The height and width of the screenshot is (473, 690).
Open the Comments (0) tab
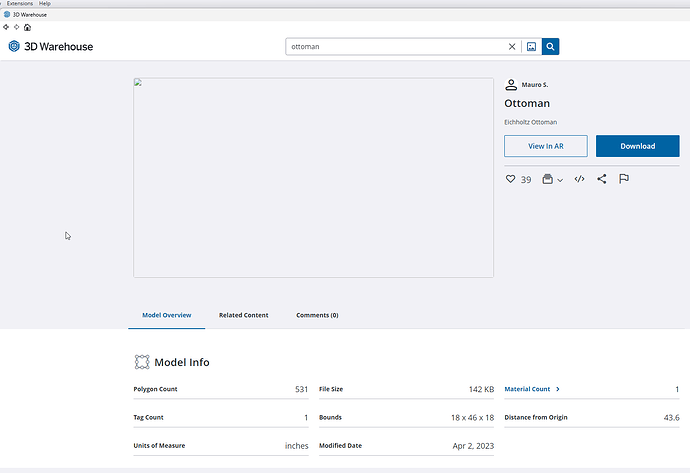[317, 315]
